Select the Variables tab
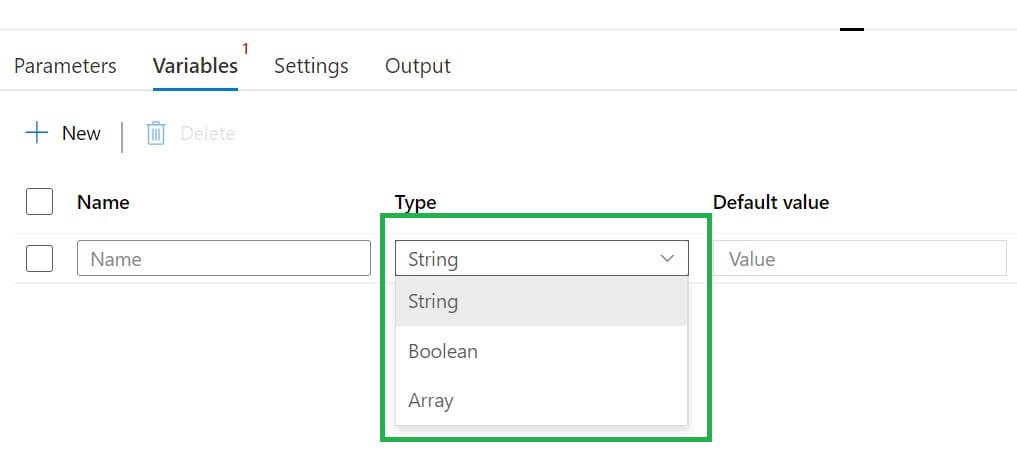Screen dimensions: 1017x456 pos(195,66)
